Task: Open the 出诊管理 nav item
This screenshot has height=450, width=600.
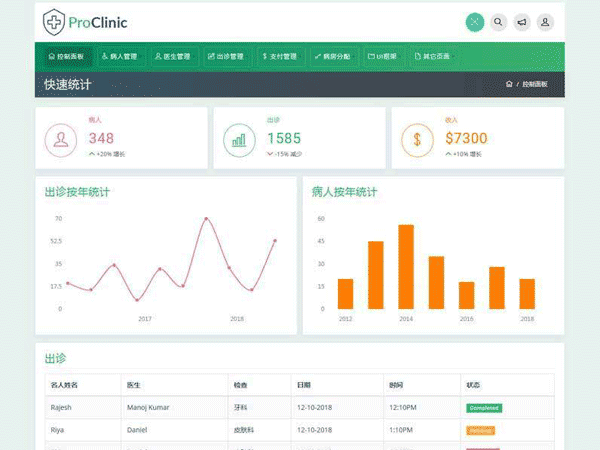Action: [x=227, y=57]
